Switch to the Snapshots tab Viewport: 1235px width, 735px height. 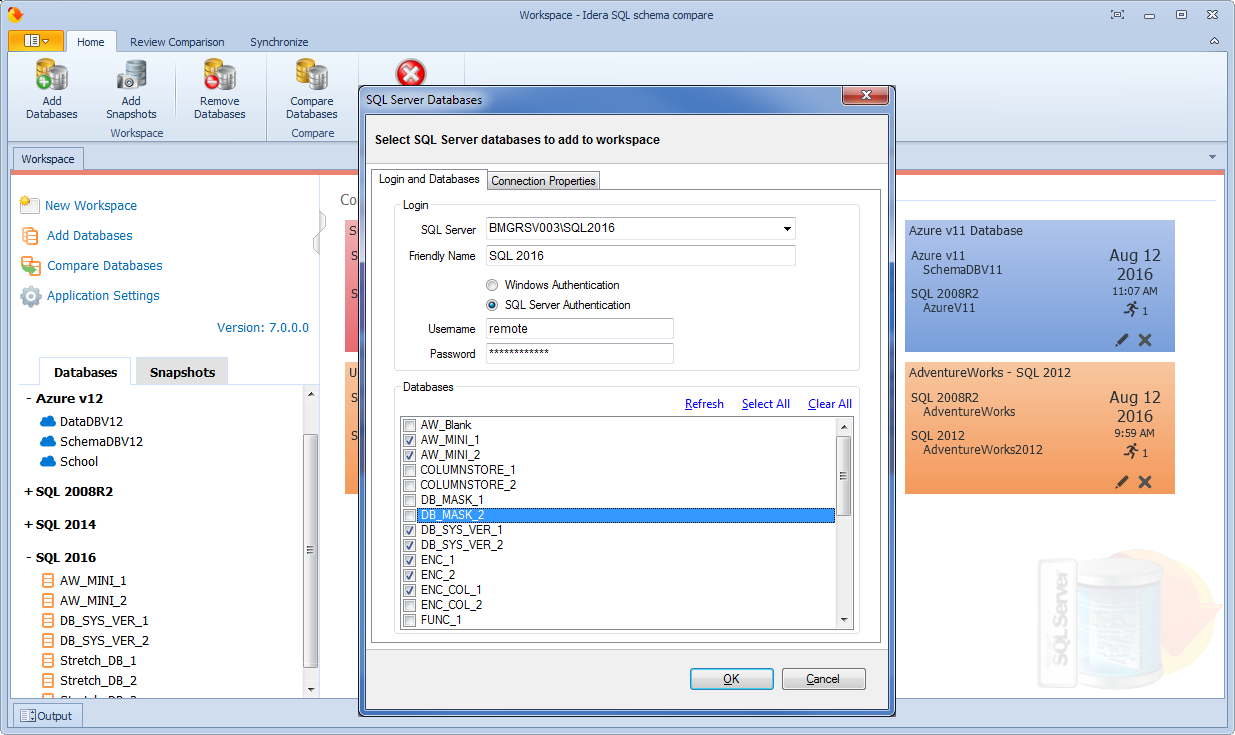pyautogui.click(x=182, y=372)
